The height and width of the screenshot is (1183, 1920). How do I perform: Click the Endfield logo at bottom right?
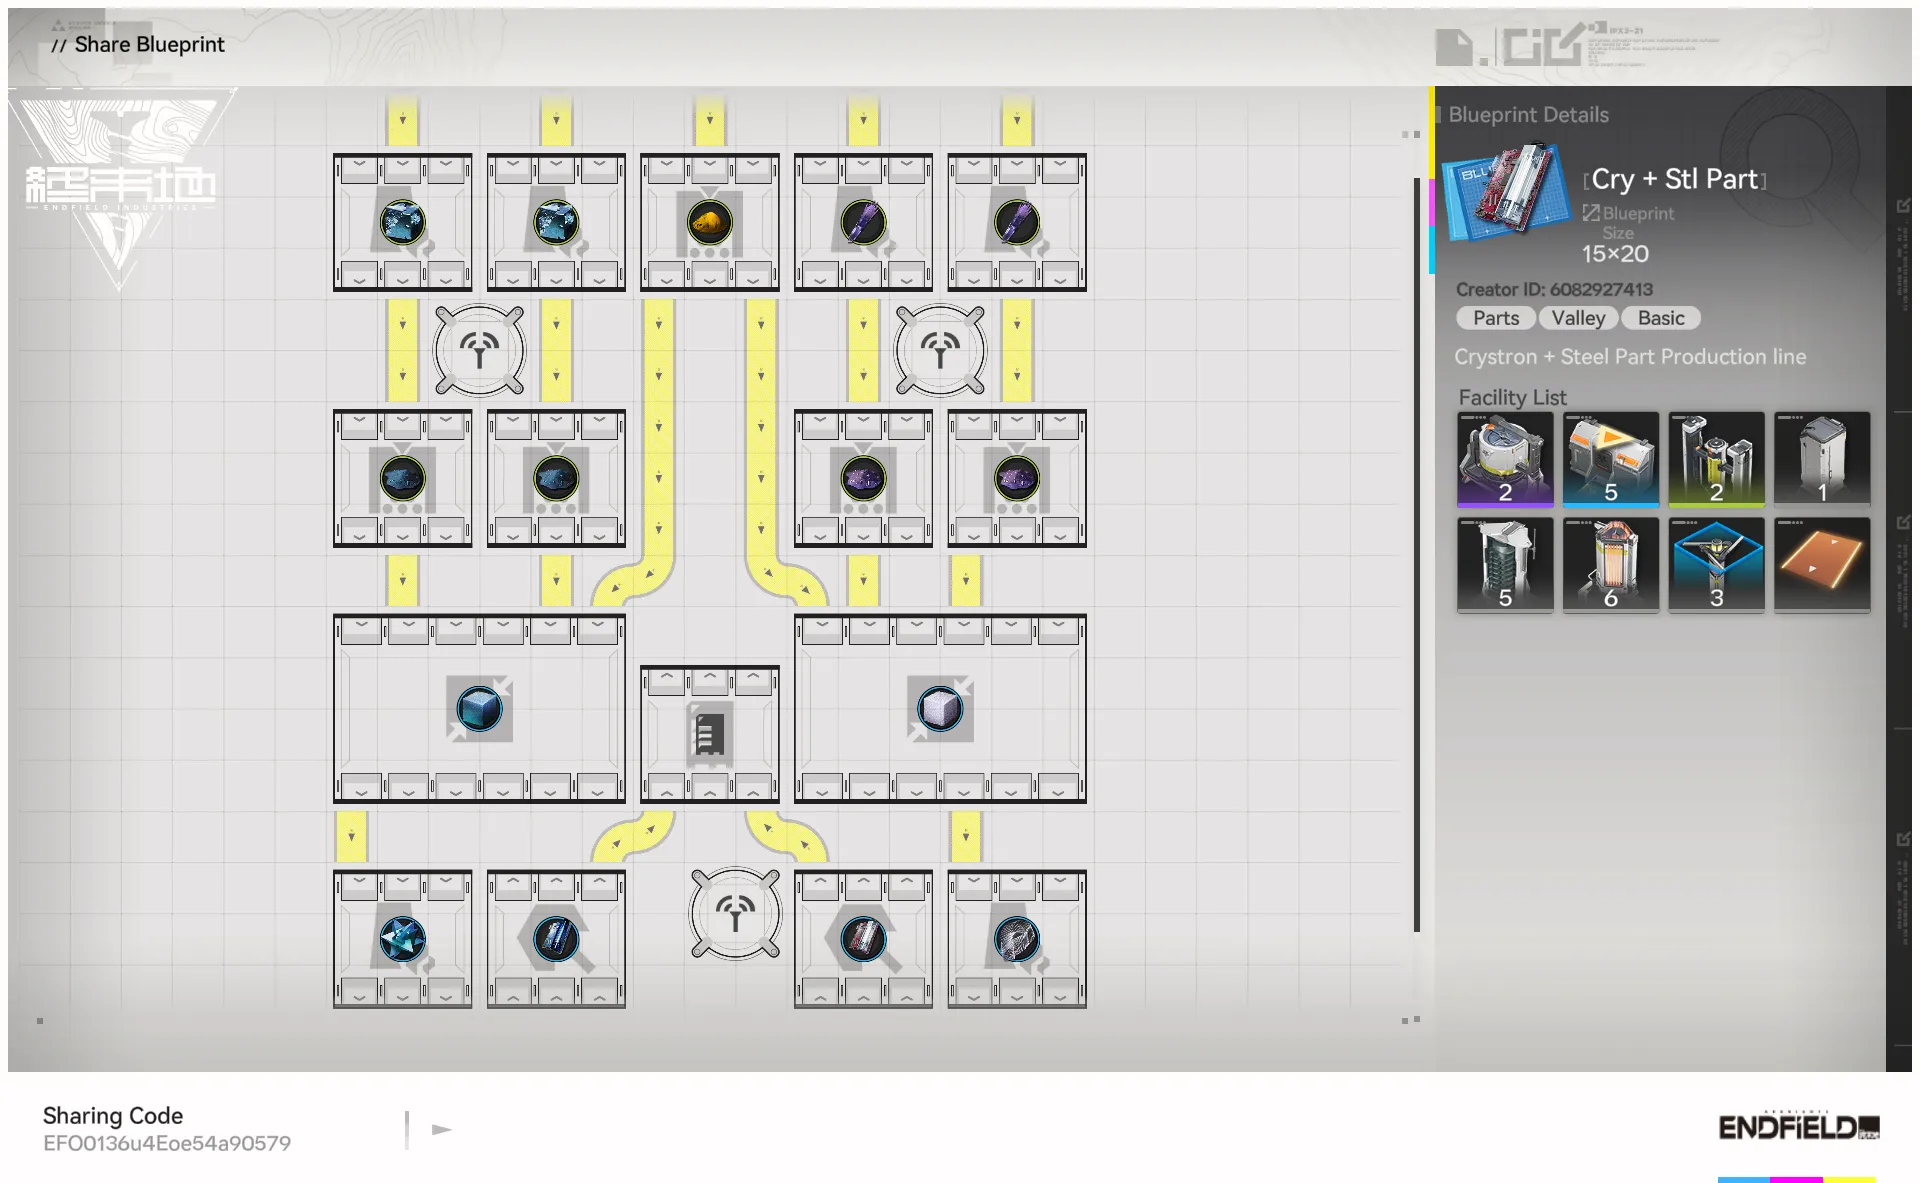point(1798,1127)
